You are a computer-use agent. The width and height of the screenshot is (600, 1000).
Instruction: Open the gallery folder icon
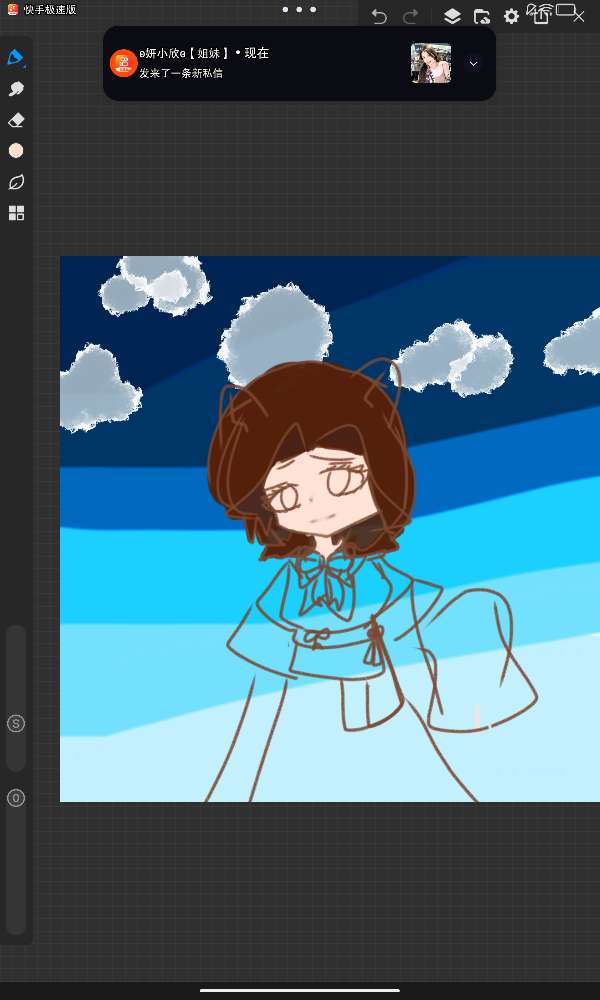[481, 16]
